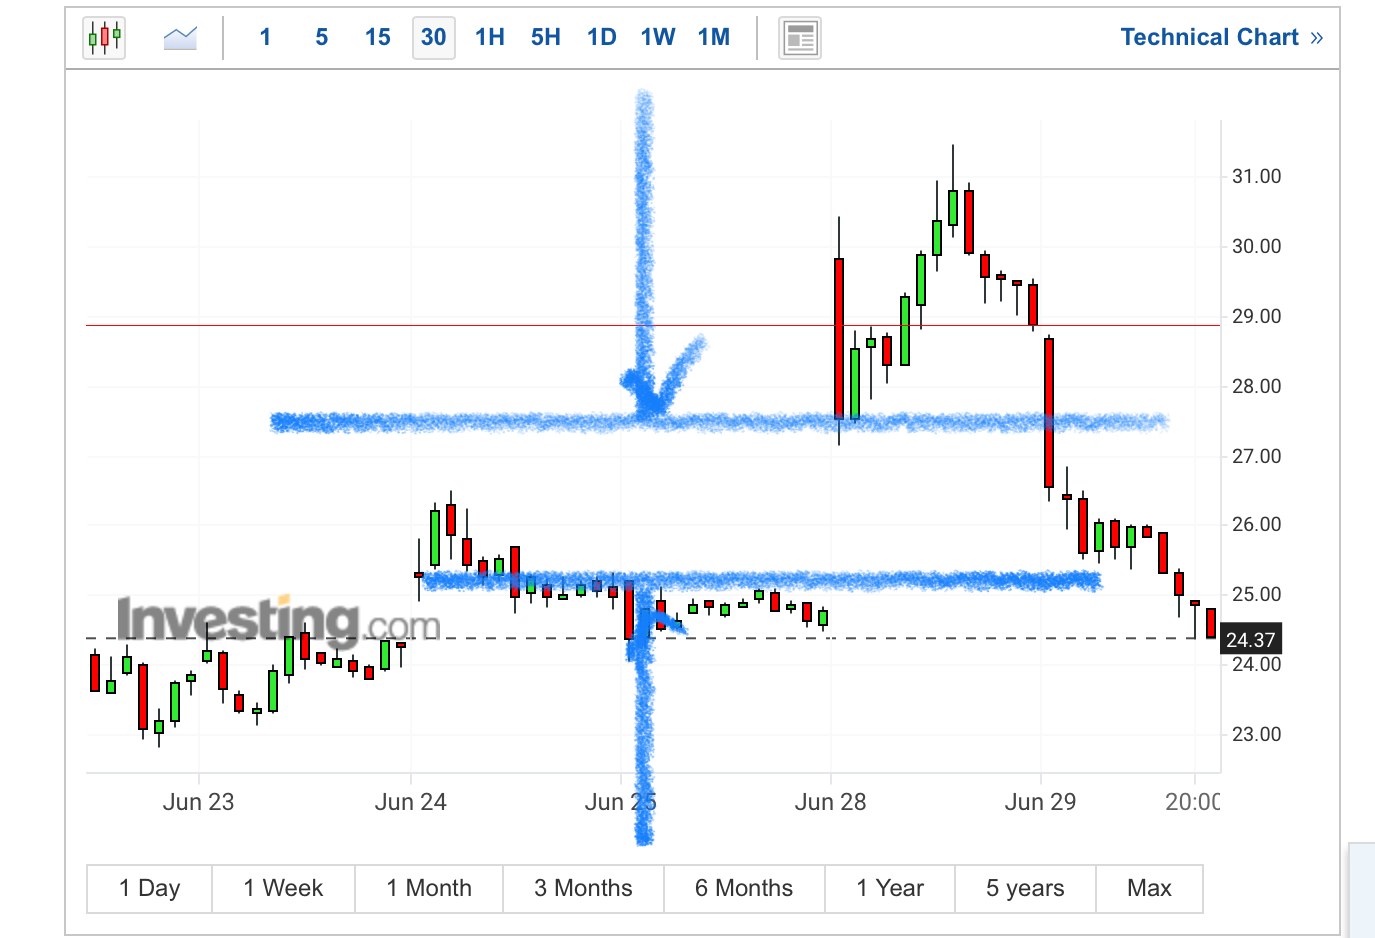This screenshot has height=938, width=1375.
Task: Show the 1 Week range
Action: 284,888
